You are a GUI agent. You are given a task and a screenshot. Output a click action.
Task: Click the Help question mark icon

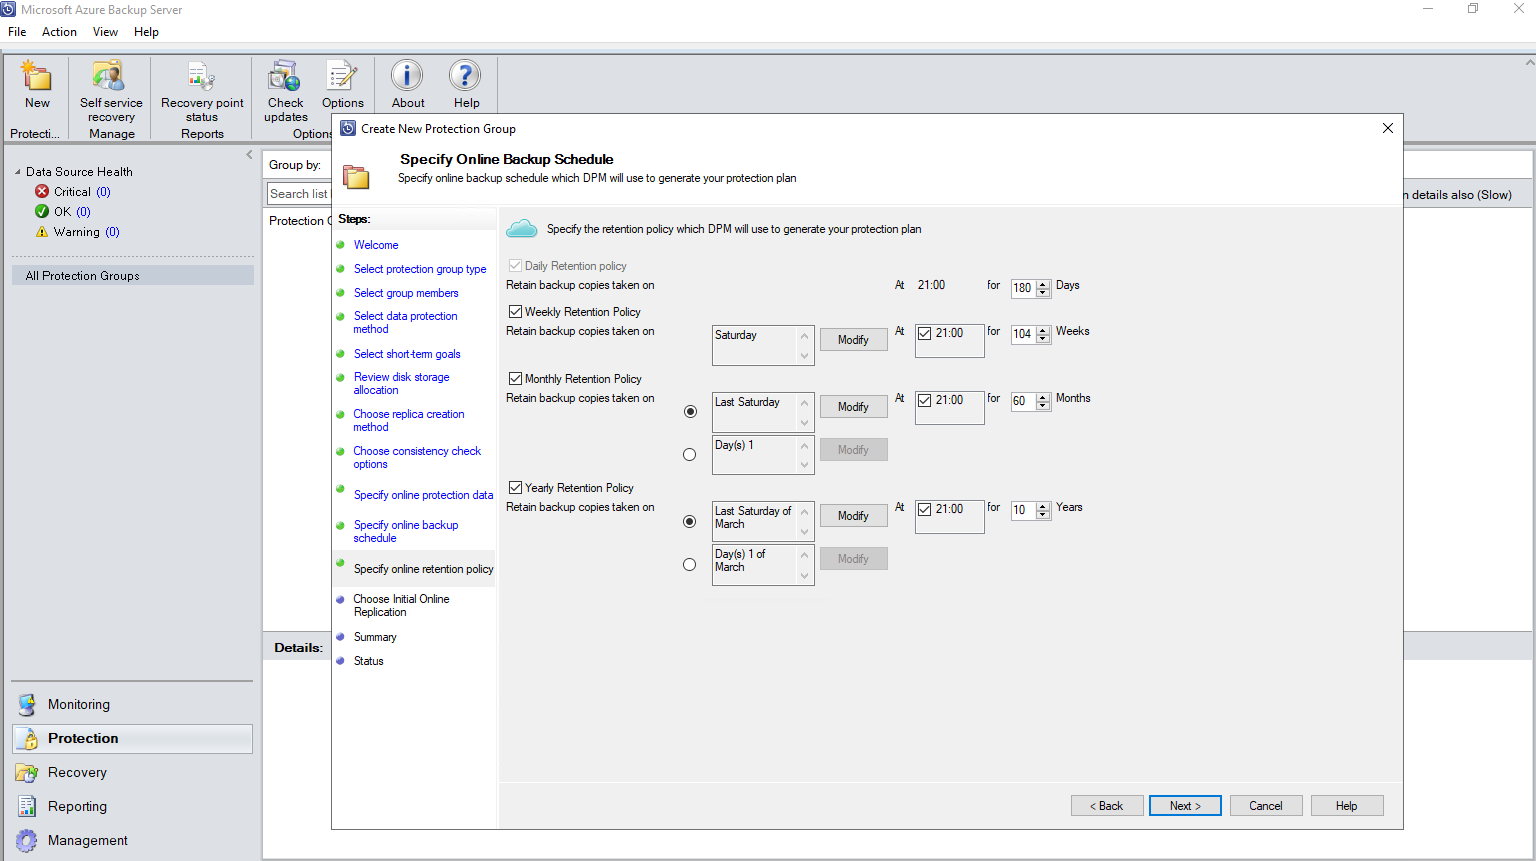coord(465,76)
